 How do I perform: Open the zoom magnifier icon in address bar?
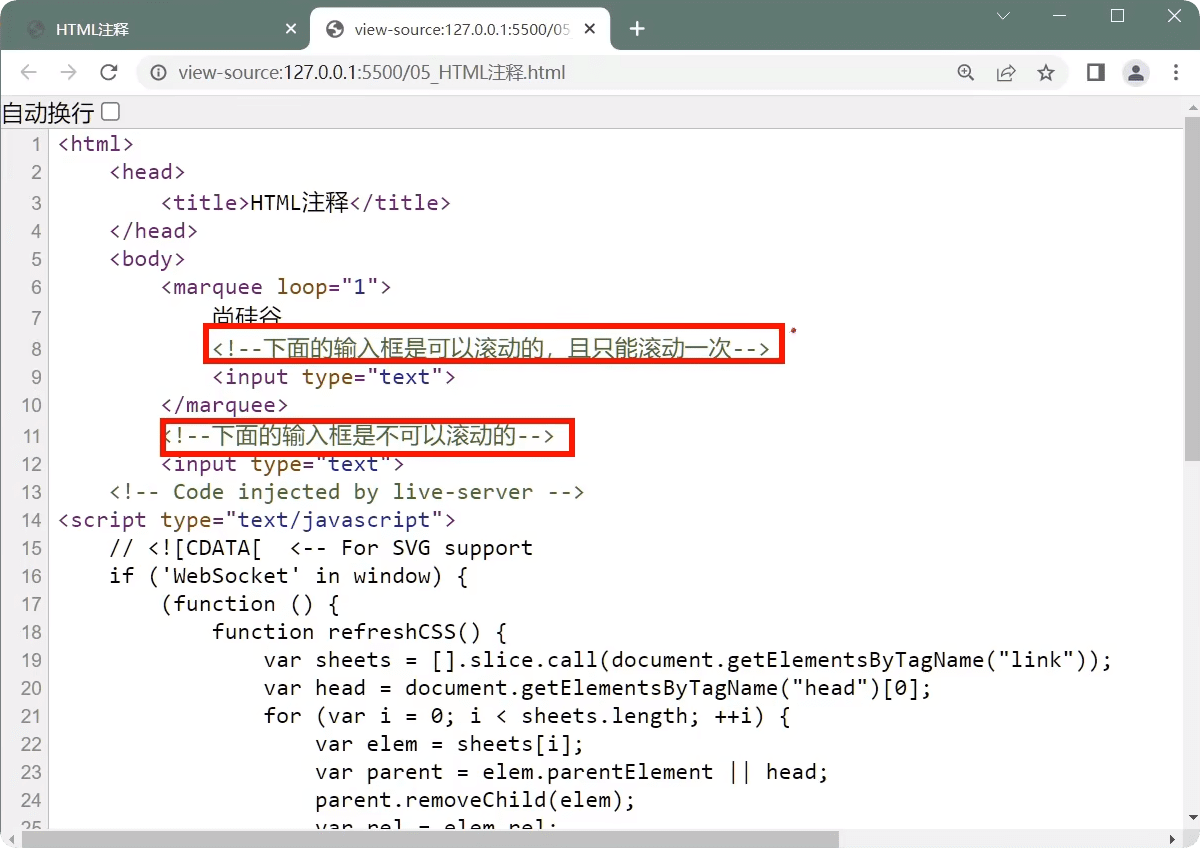tap(966, 72)
